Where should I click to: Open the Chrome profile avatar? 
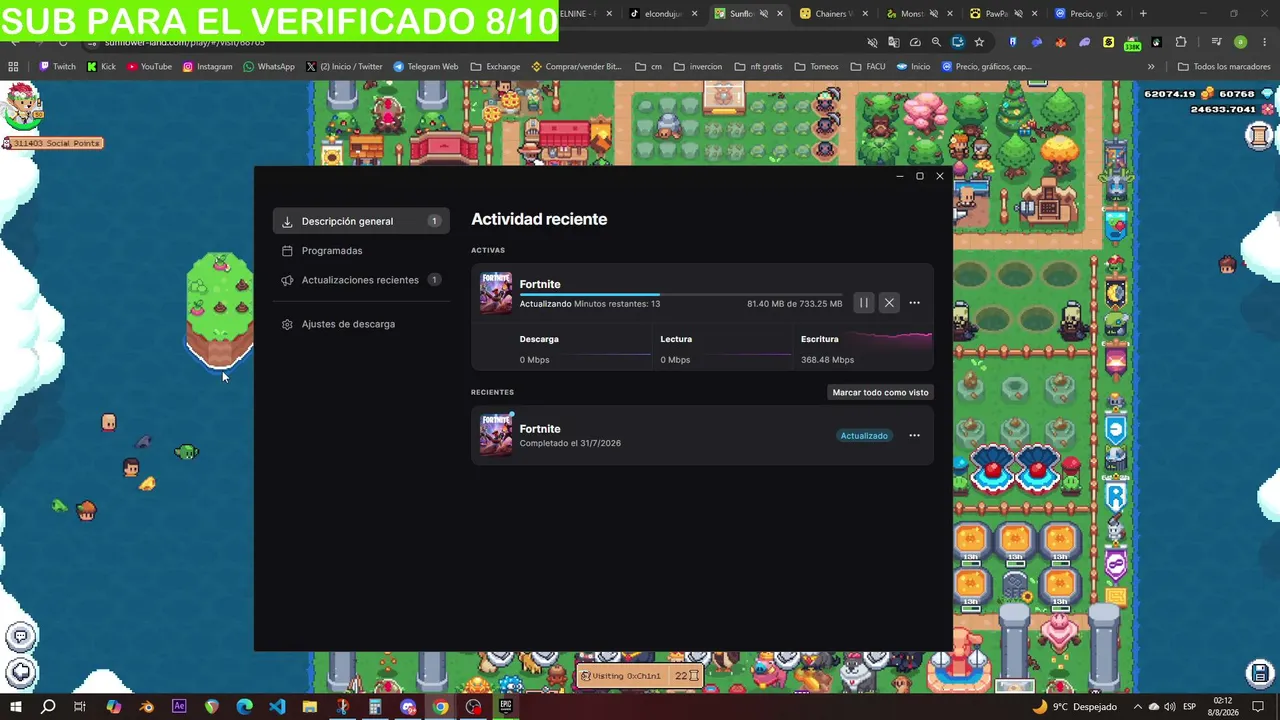coord(1240,42)
